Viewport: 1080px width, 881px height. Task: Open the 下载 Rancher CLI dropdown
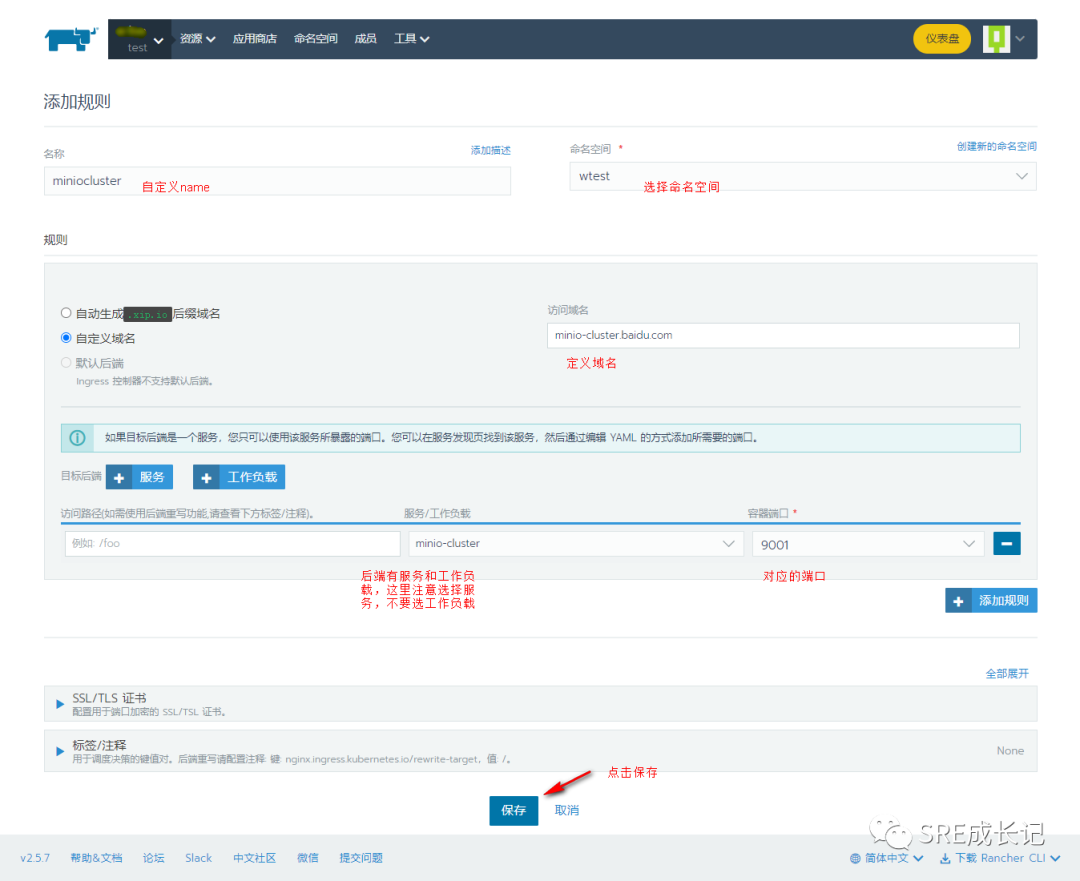coord(1000,858)
